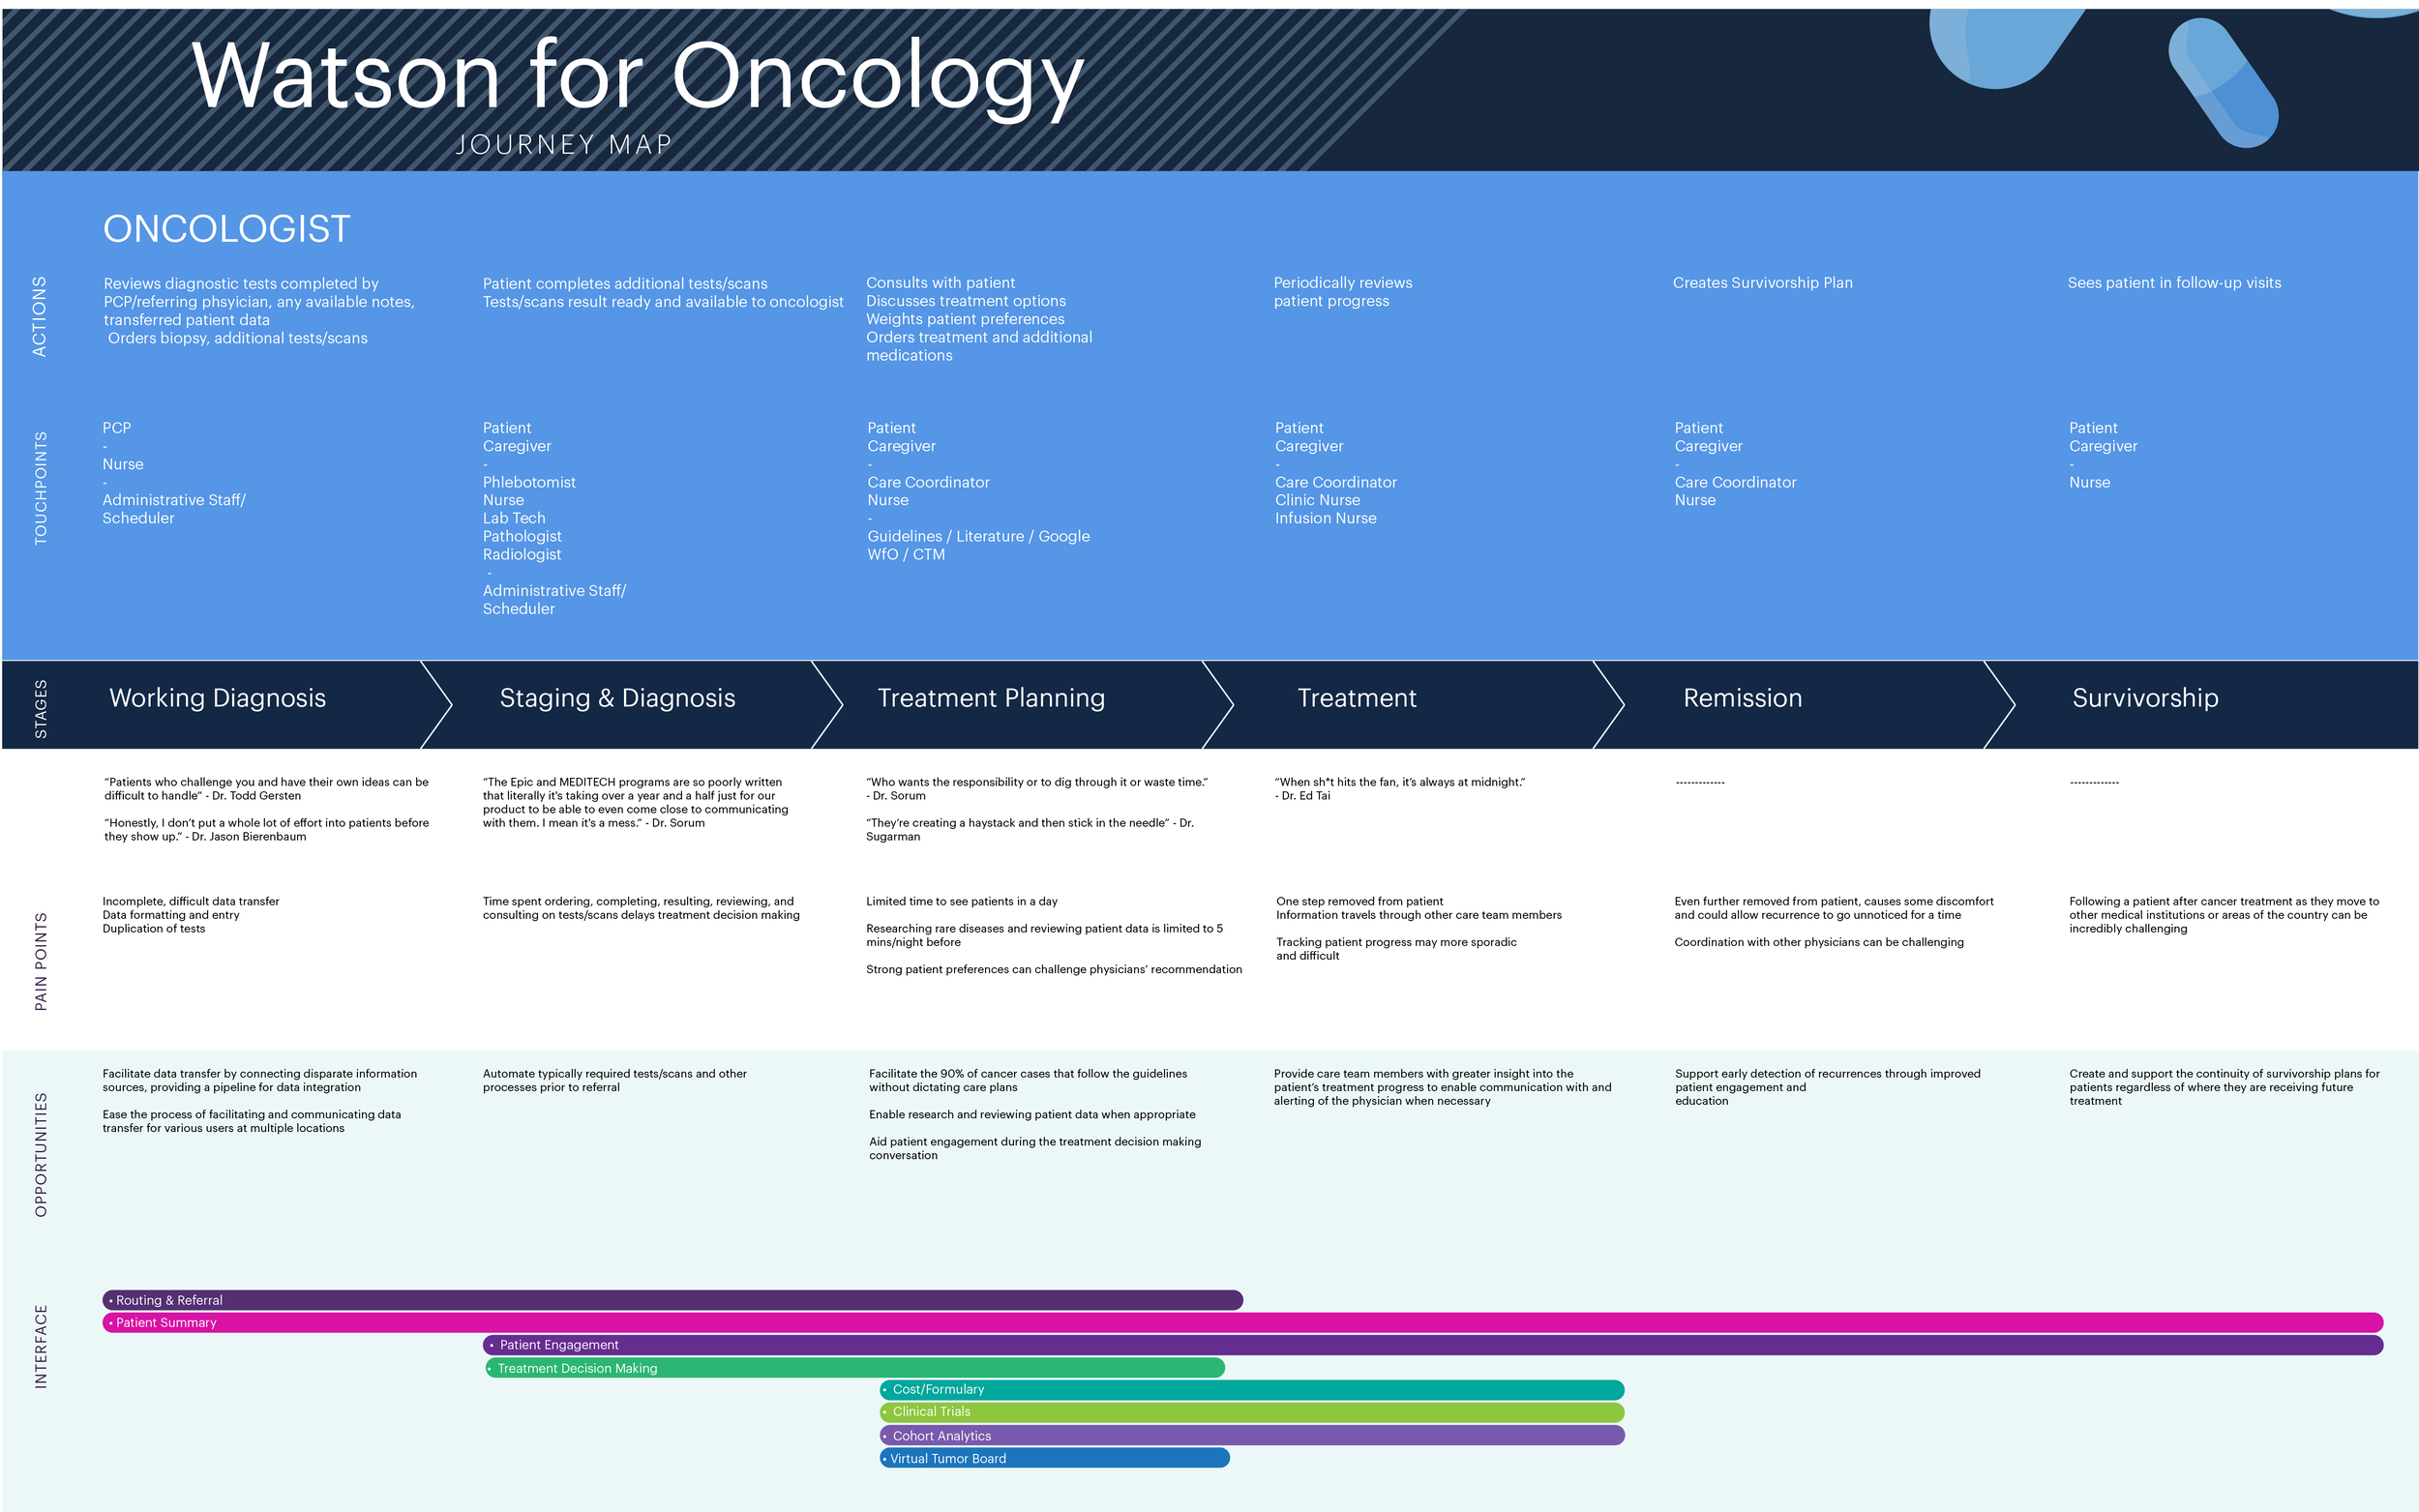Click the Creates Survivorship Plan action

(x=1763, y=283)
